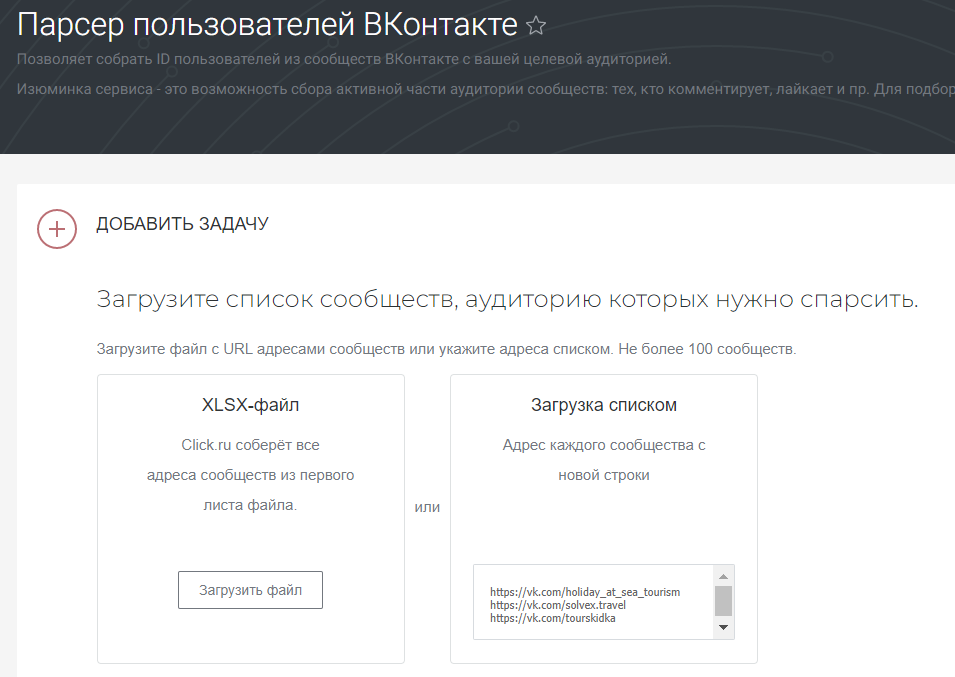Click the XLSX-файл card title
Viewport: 955px width, 677px height.
pyautogui.click(x=250, y=405)
